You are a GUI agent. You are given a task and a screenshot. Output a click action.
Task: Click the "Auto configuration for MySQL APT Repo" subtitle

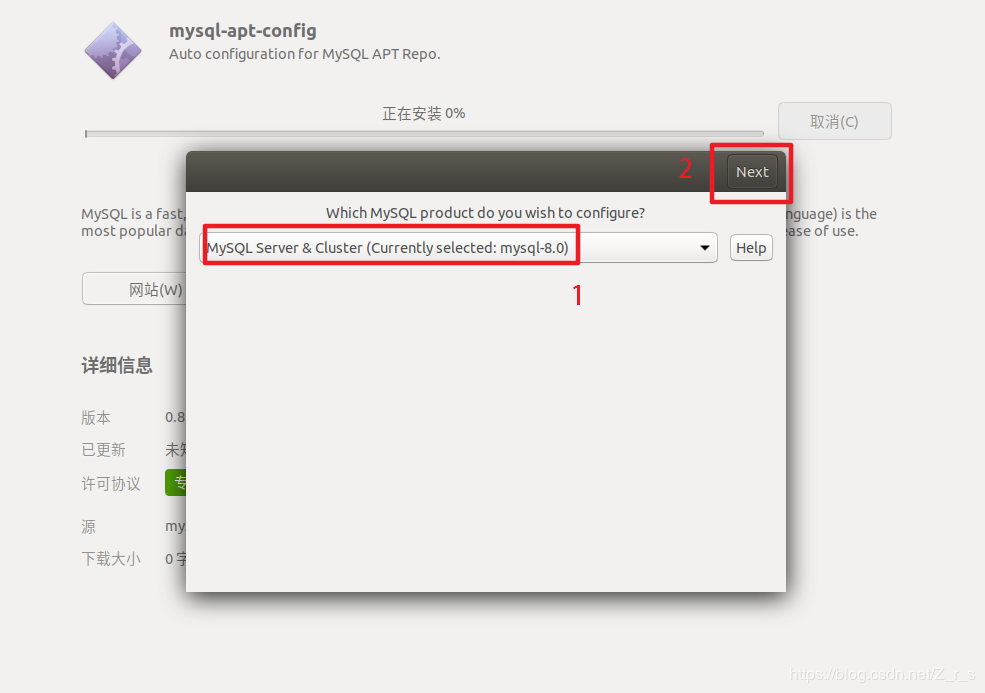tap(305, 54)
